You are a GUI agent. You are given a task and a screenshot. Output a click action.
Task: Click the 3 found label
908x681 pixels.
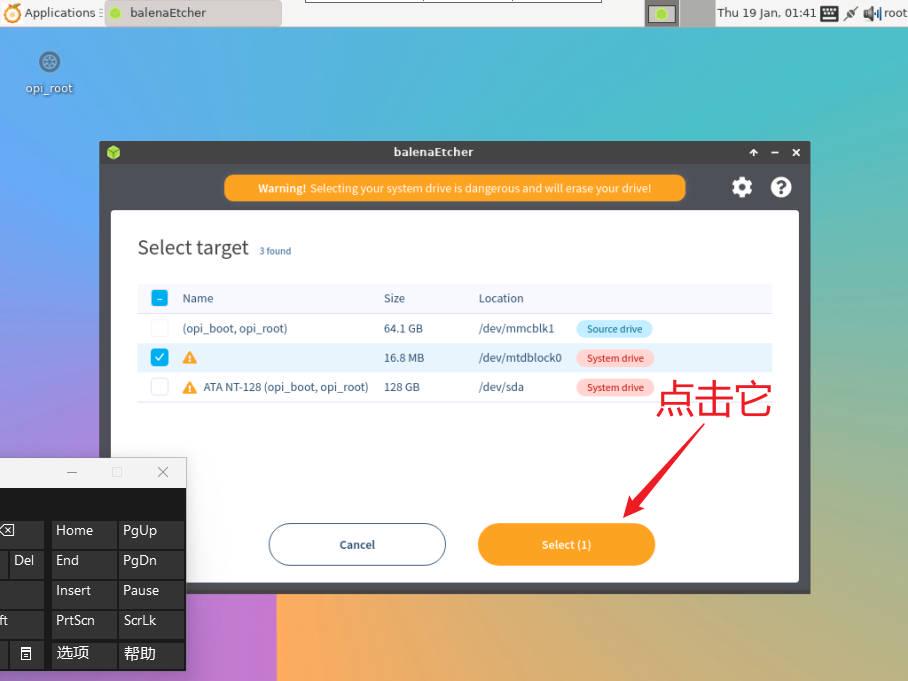click(x=275, y=251)
